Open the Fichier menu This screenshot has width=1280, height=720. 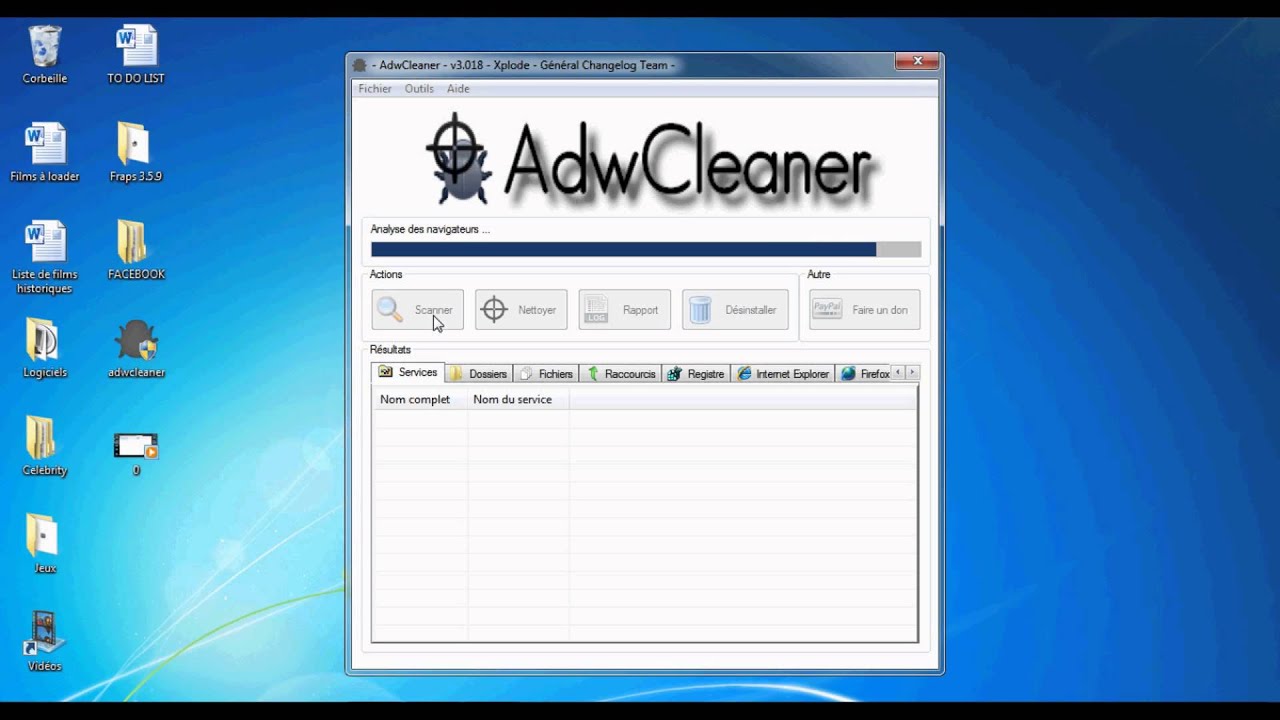(375, 89)
